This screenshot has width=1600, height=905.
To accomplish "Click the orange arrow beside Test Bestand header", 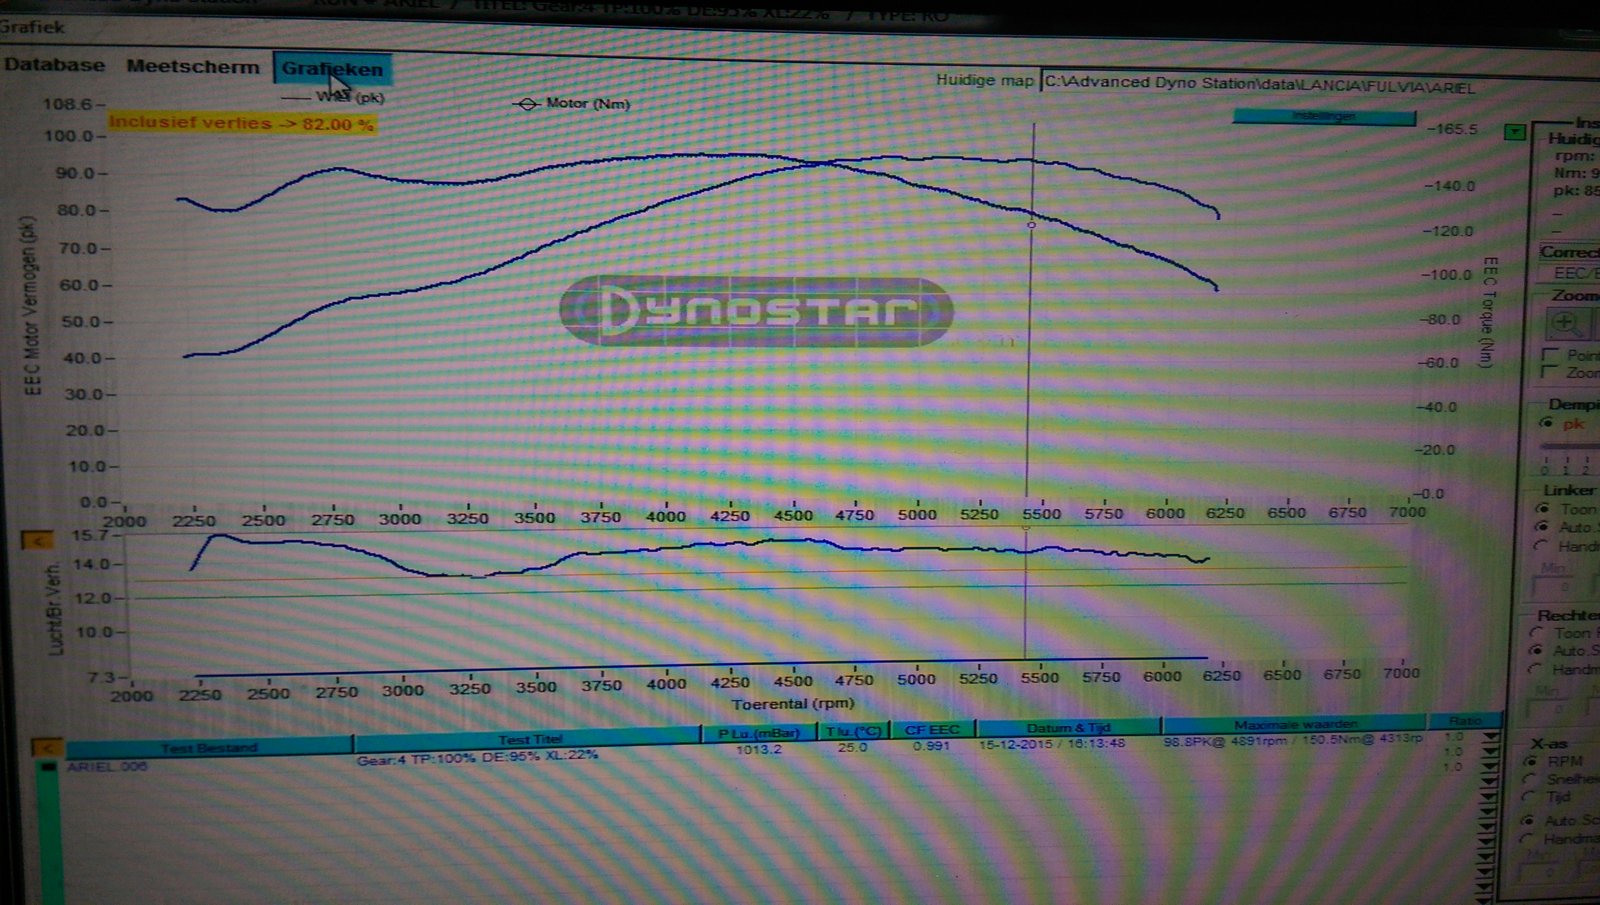I will tap(47, 748).
